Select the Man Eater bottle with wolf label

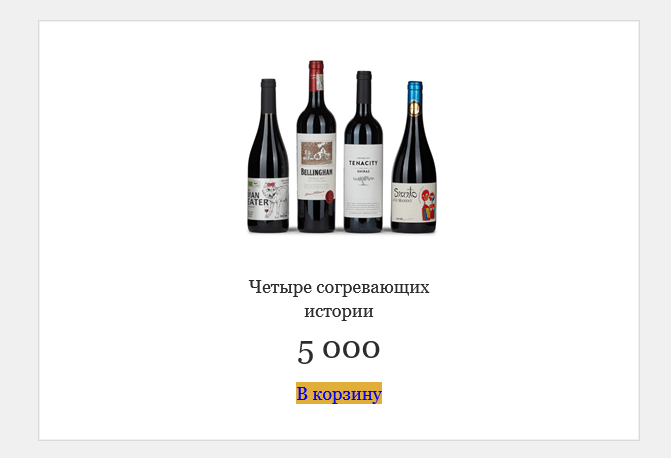pyautogui.click(x=268, y=156)
